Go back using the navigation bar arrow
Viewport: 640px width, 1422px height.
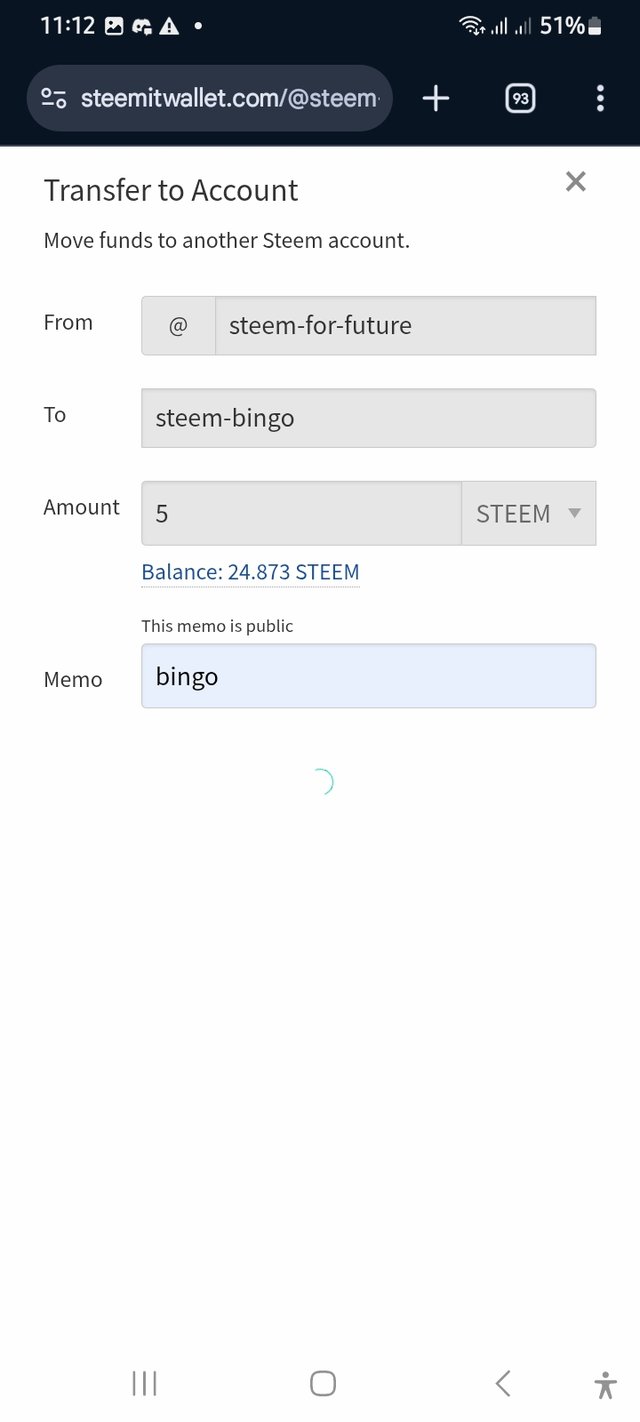(503, 1383)
